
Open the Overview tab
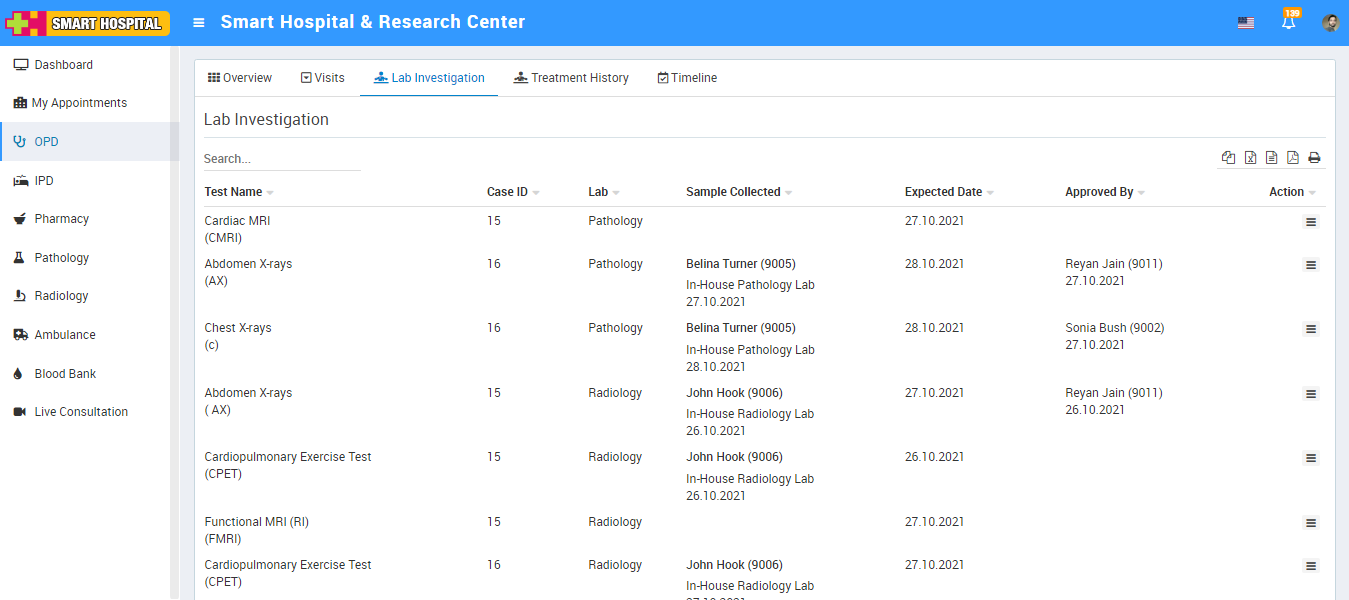[240, 78]
